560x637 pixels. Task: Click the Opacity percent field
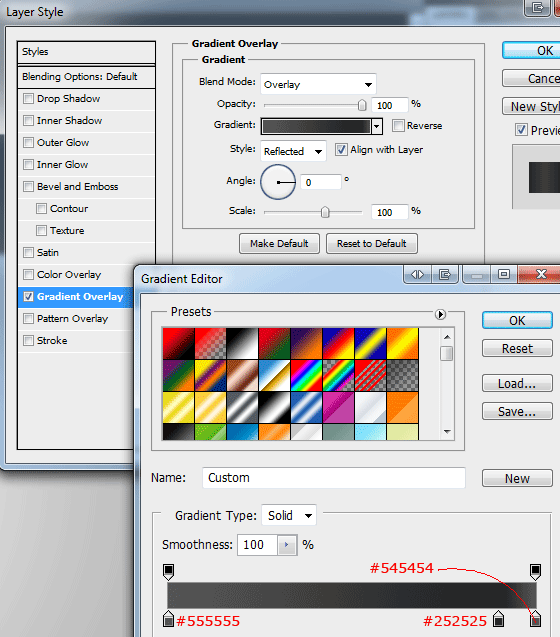tap(389, 105)
